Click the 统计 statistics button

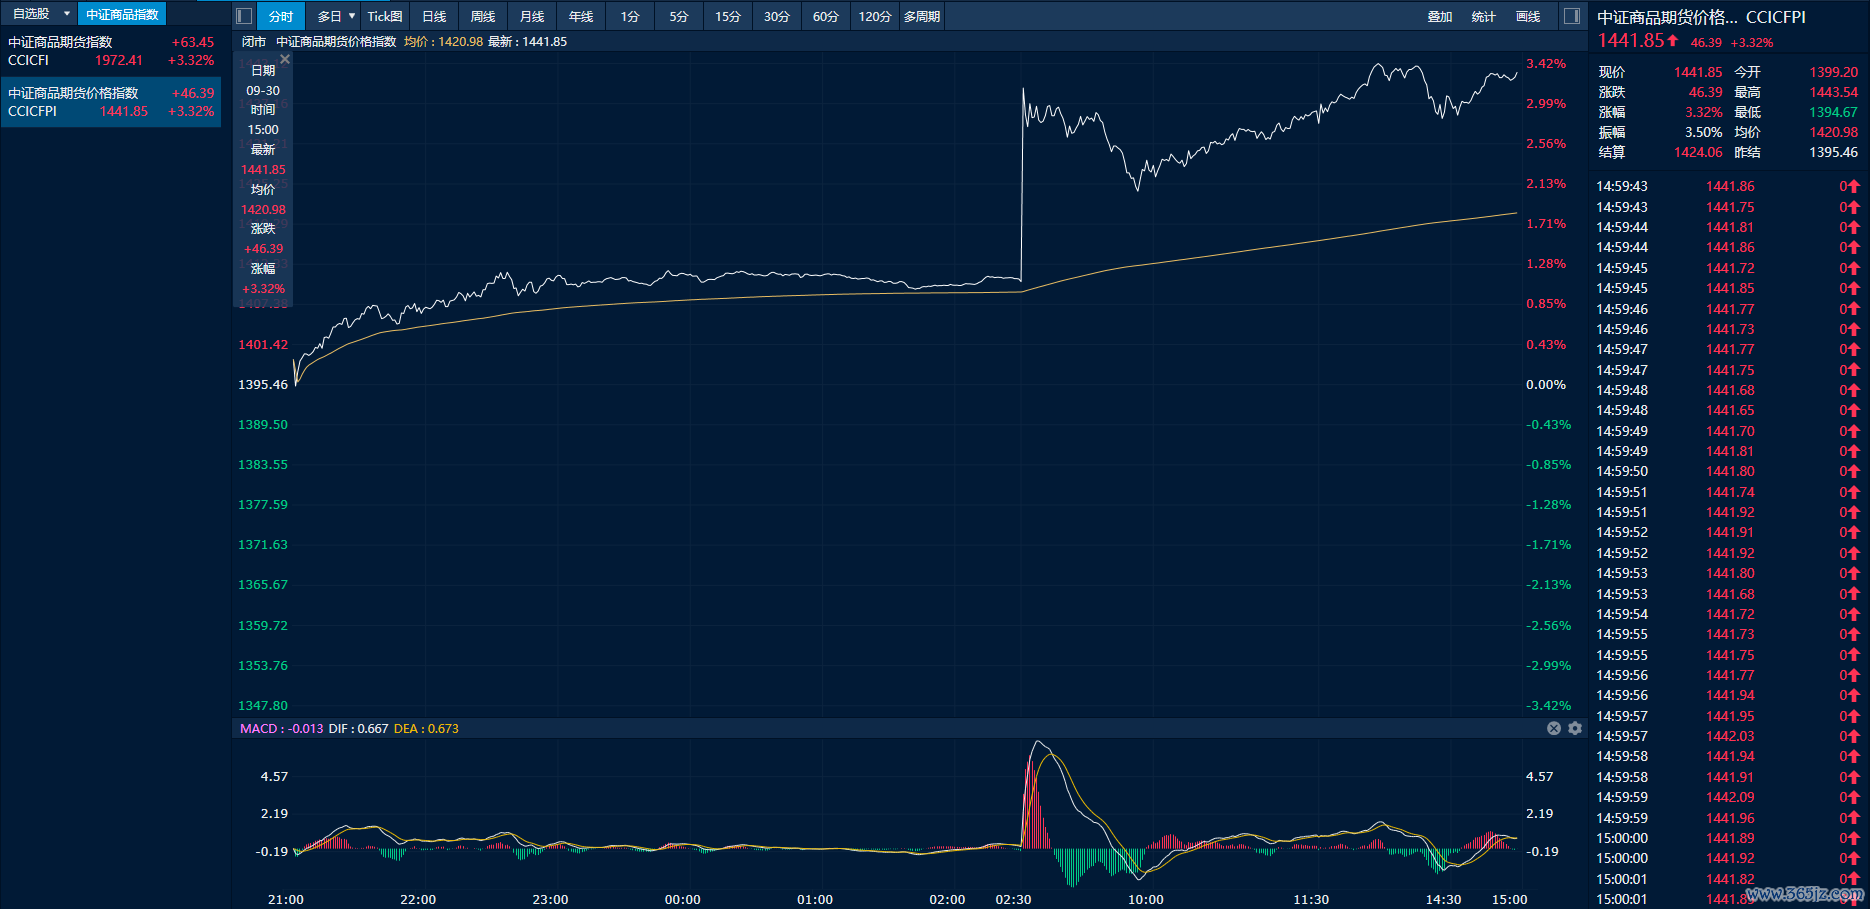(1484, 16)
